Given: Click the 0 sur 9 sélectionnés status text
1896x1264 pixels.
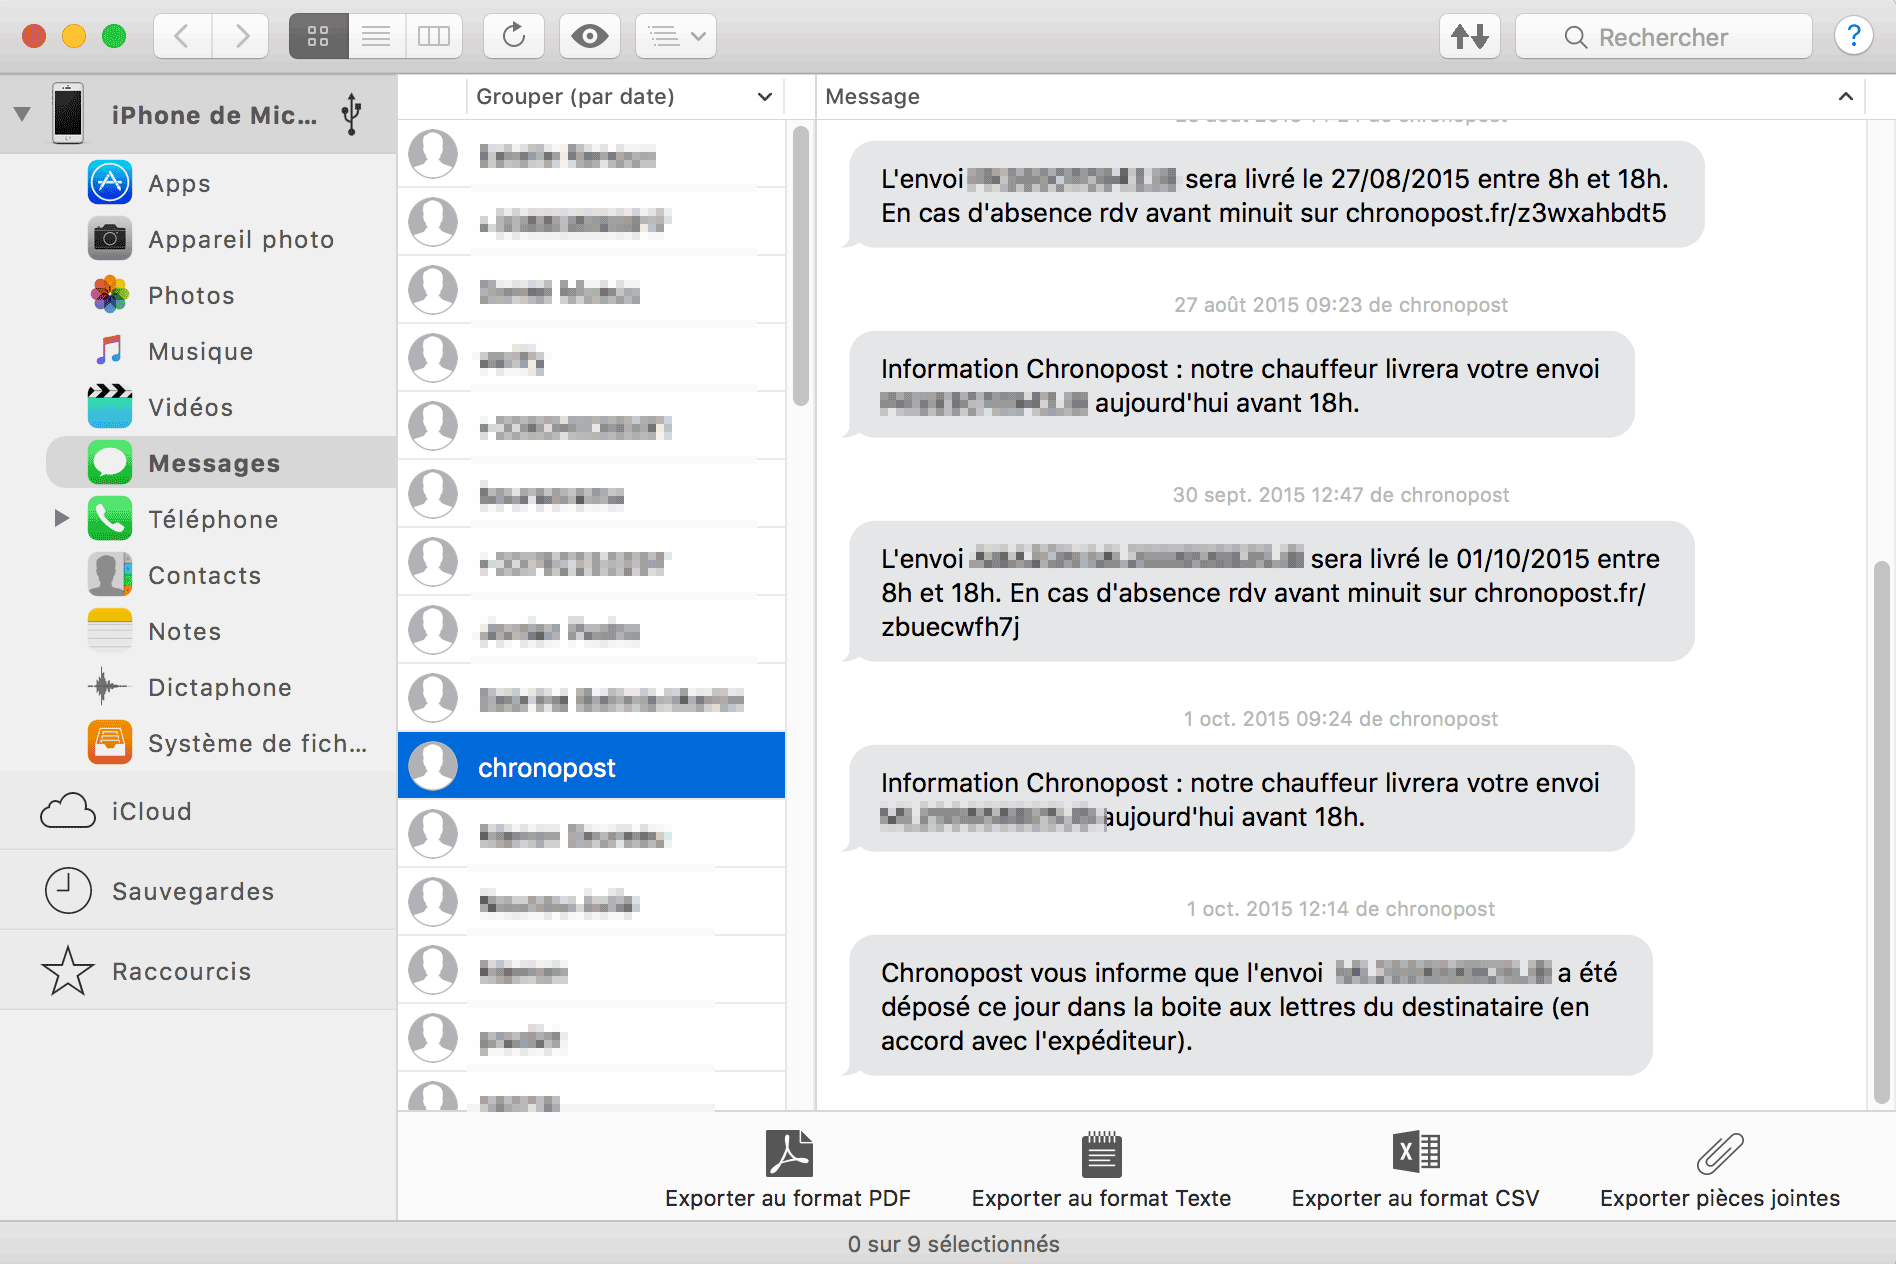Looking at the screenshot, I should tap(954, 1244).
